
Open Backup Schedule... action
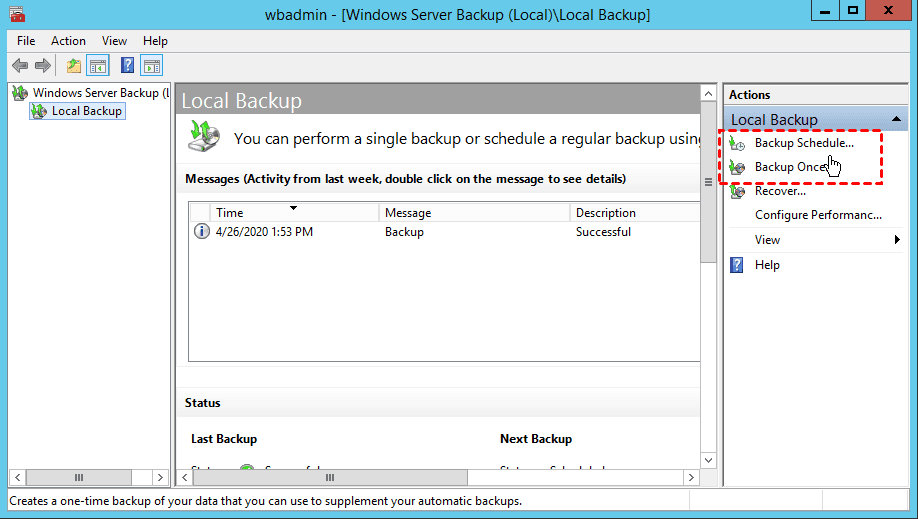click(804, 143)
